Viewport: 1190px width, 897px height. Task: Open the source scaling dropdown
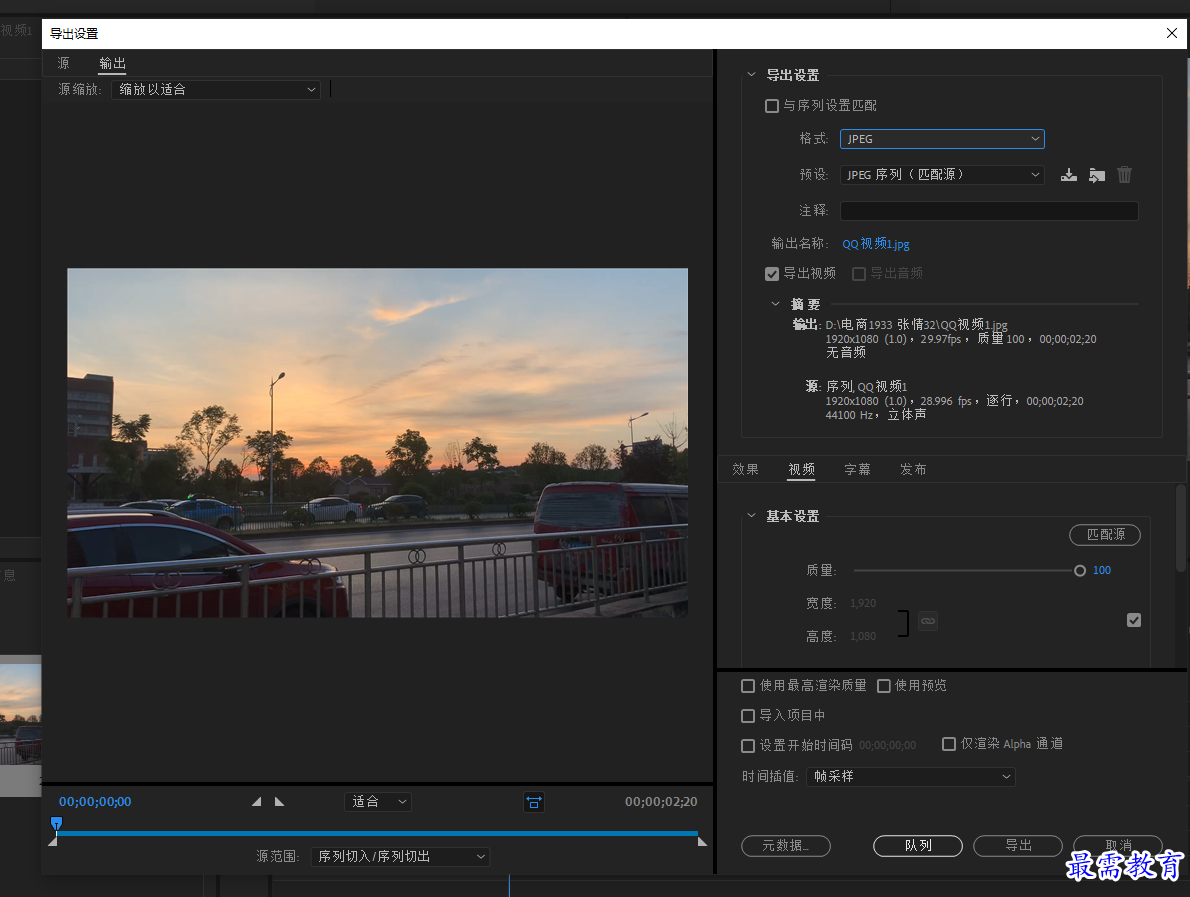[x=216, y=90]
